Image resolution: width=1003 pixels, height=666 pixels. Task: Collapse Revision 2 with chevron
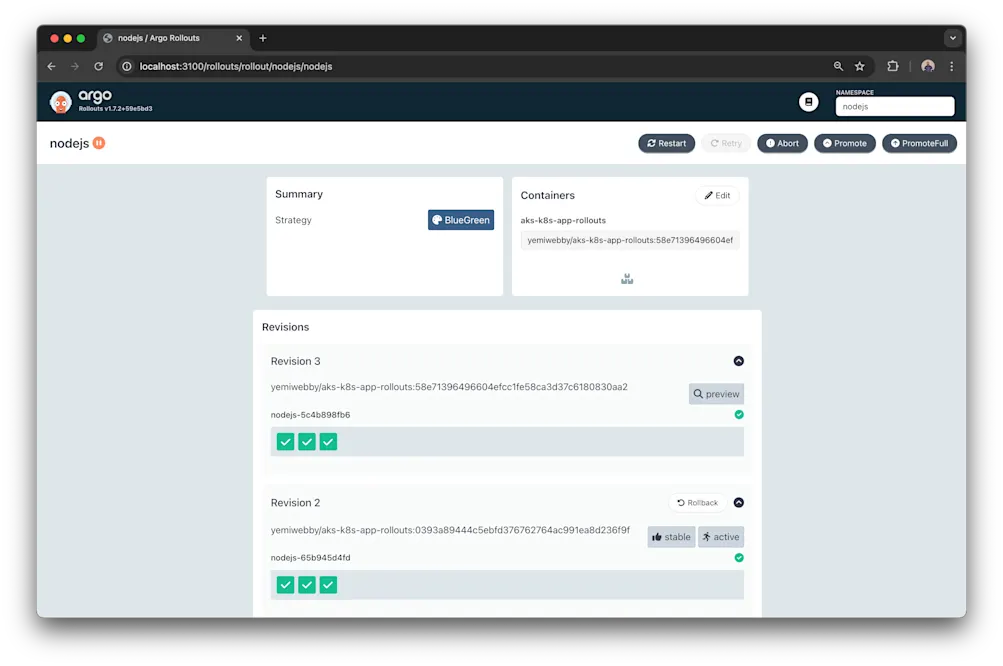[x=739, y=503]
